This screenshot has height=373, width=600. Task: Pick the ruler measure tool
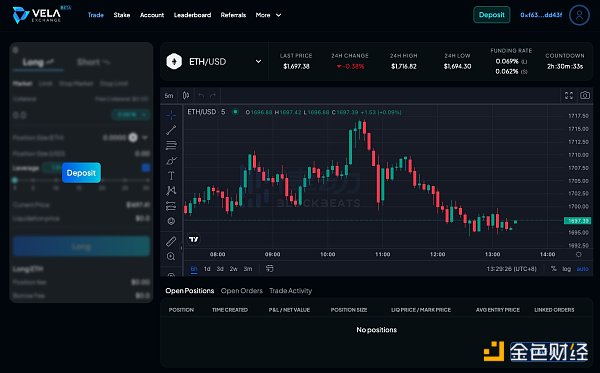point(171,241)
